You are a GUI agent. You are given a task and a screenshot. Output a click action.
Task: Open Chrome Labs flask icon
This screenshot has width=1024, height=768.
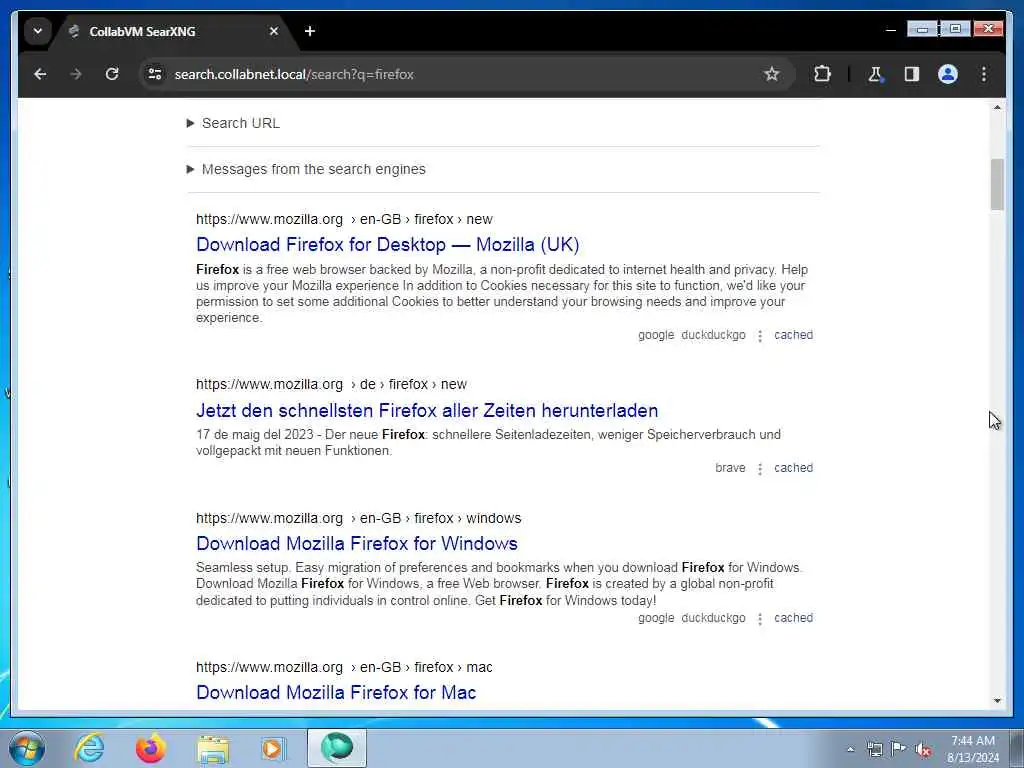pyautogui.click(x=875, y=74)
